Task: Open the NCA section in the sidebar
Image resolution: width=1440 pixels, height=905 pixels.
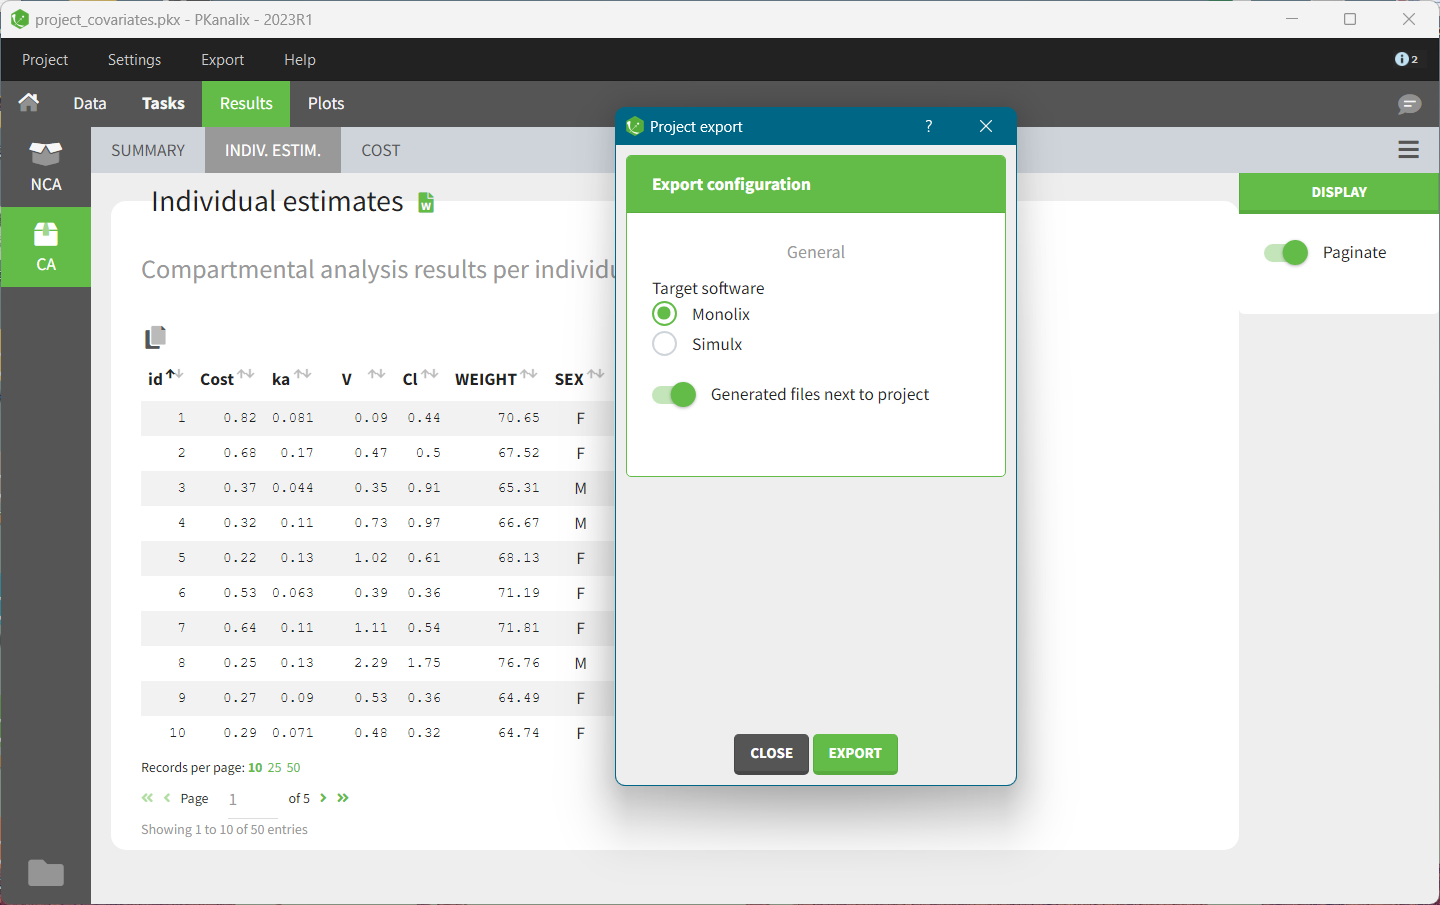Action: click(x=46, y=166)
